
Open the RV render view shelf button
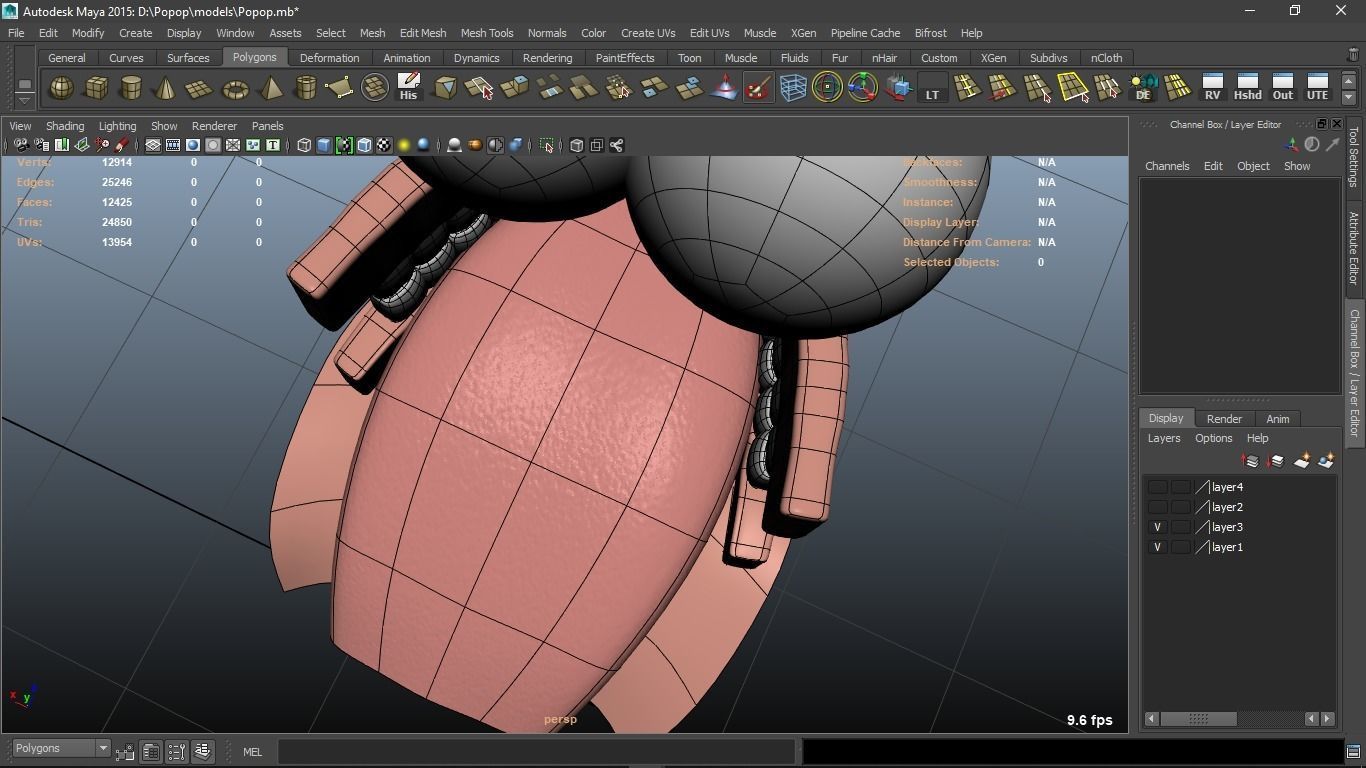1212,88
